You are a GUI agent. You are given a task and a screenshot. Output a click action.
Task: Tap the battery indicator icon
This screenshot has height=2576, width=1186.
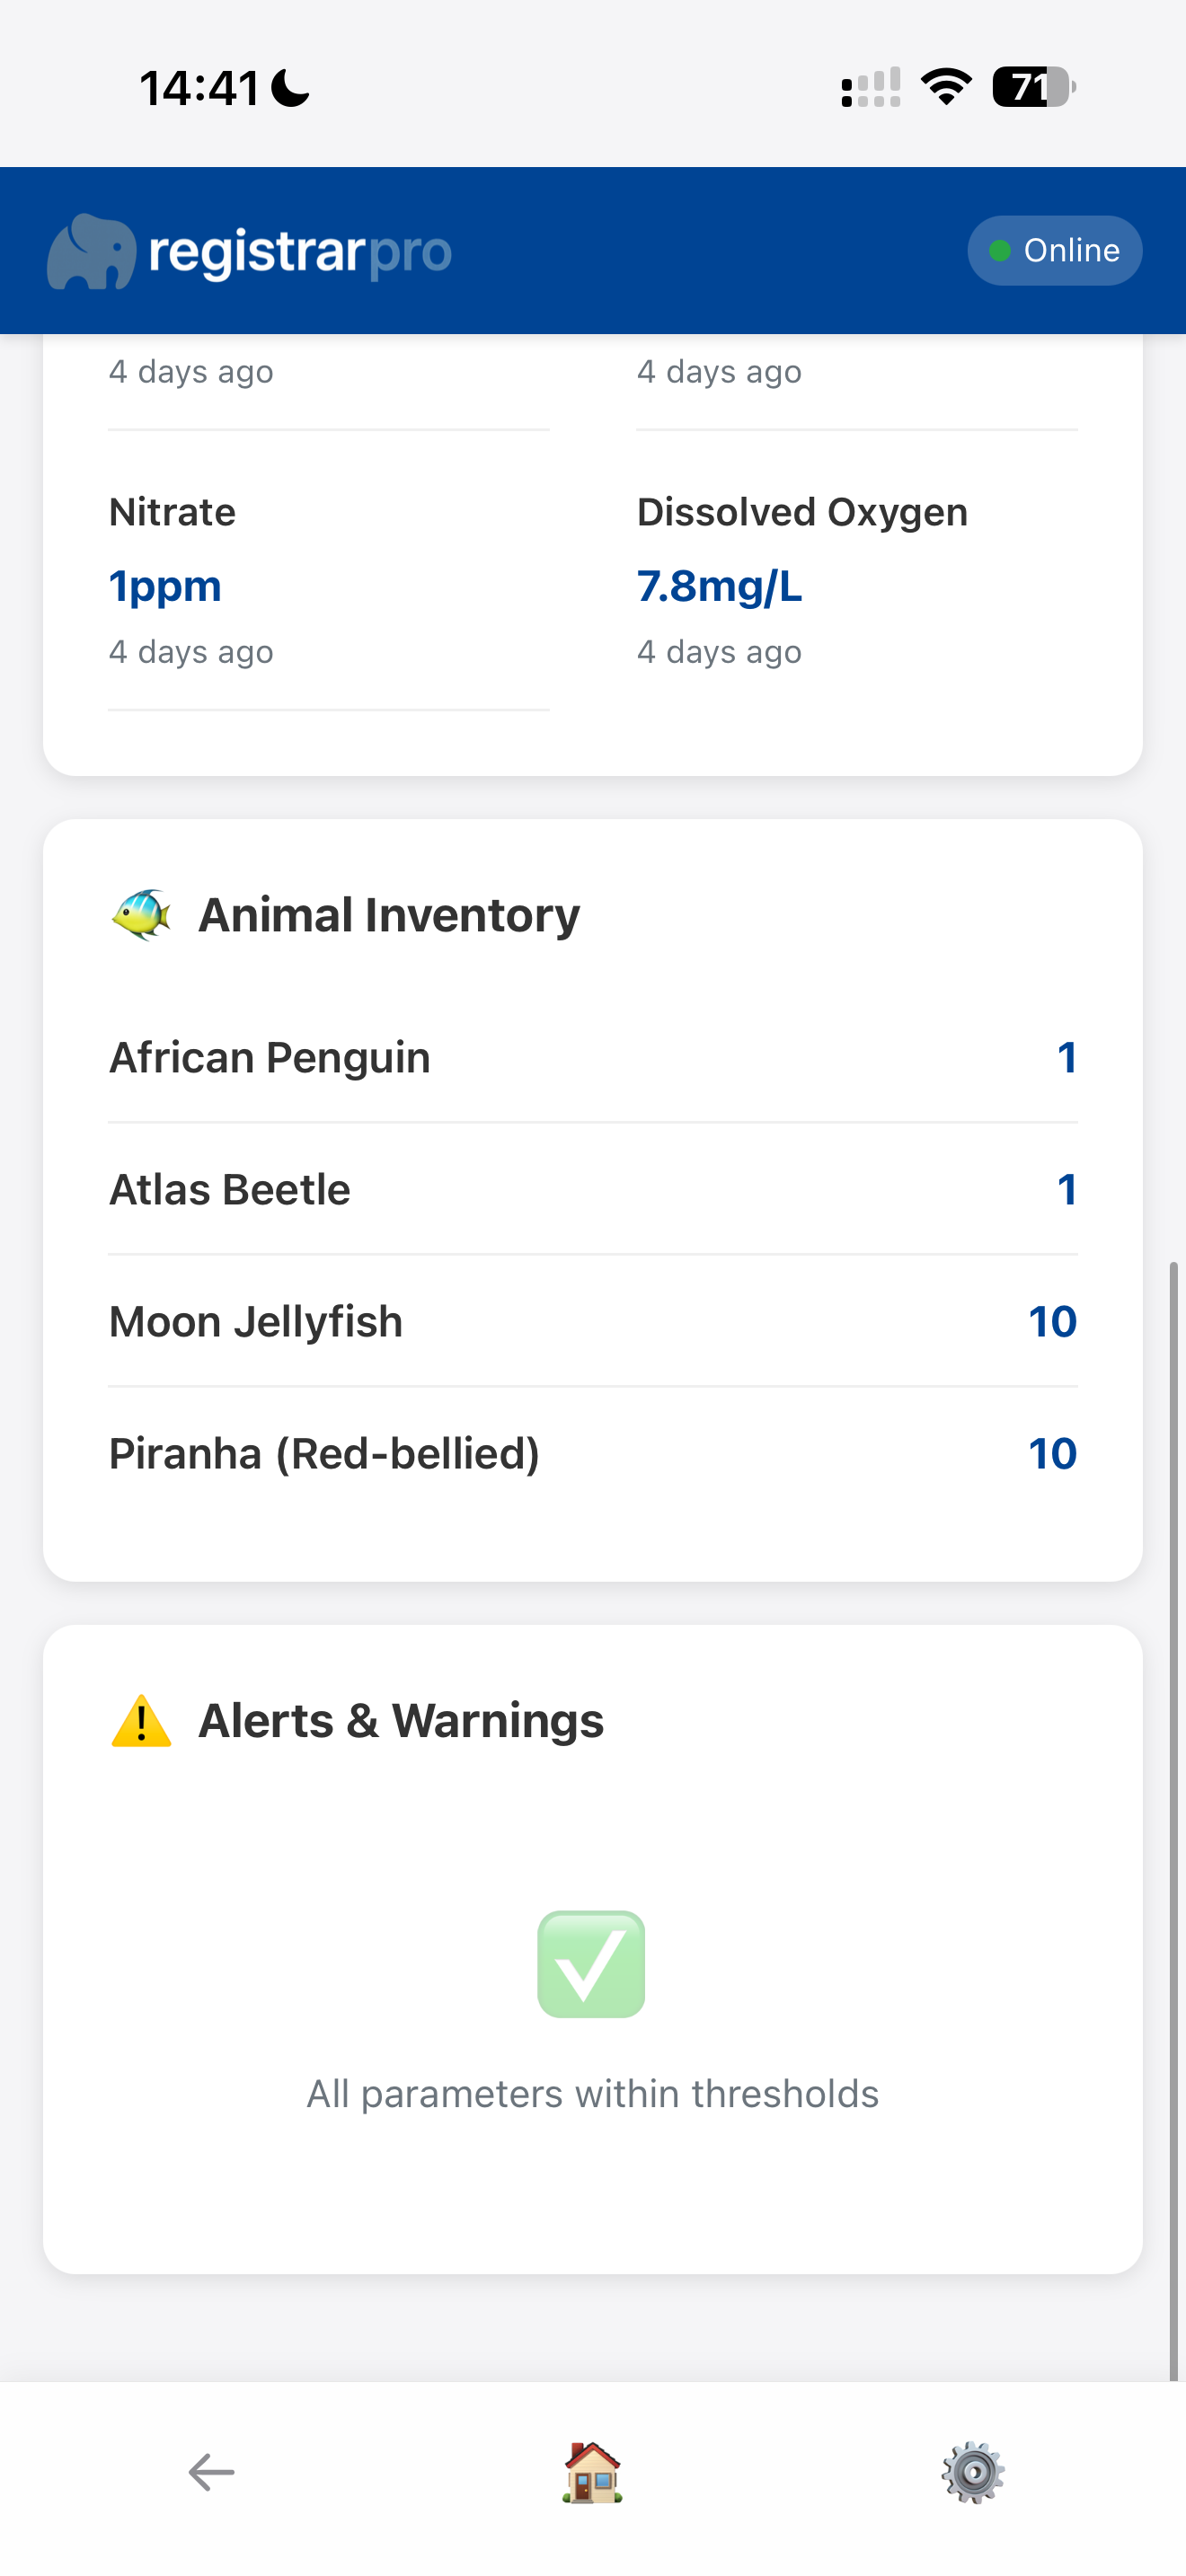(1033, 87)
